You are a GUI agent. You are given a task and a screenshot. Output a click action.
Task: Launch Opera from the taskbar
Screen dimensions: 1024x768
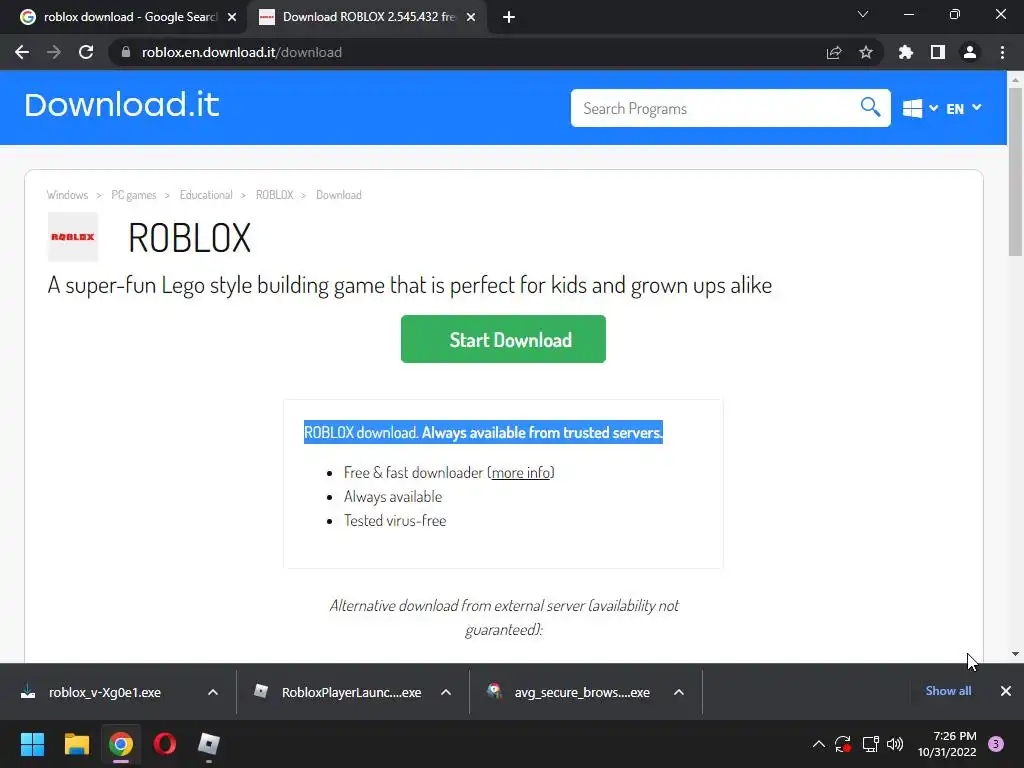165,744
